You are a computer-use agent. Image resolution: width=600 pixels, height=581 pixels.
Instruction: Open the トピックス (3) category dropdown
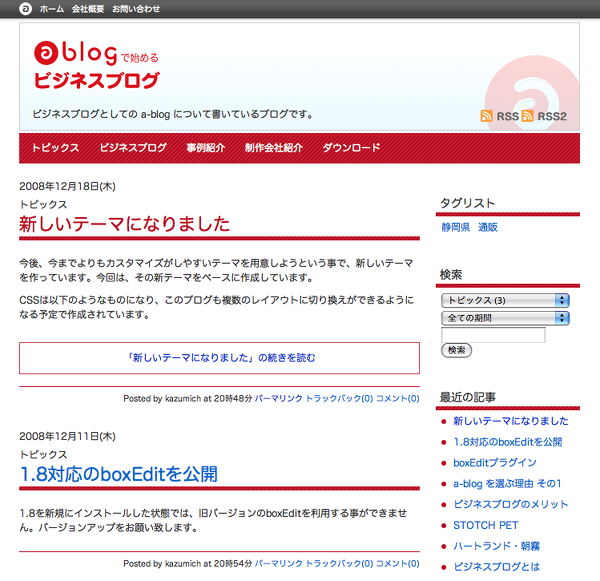click(505, 300)
